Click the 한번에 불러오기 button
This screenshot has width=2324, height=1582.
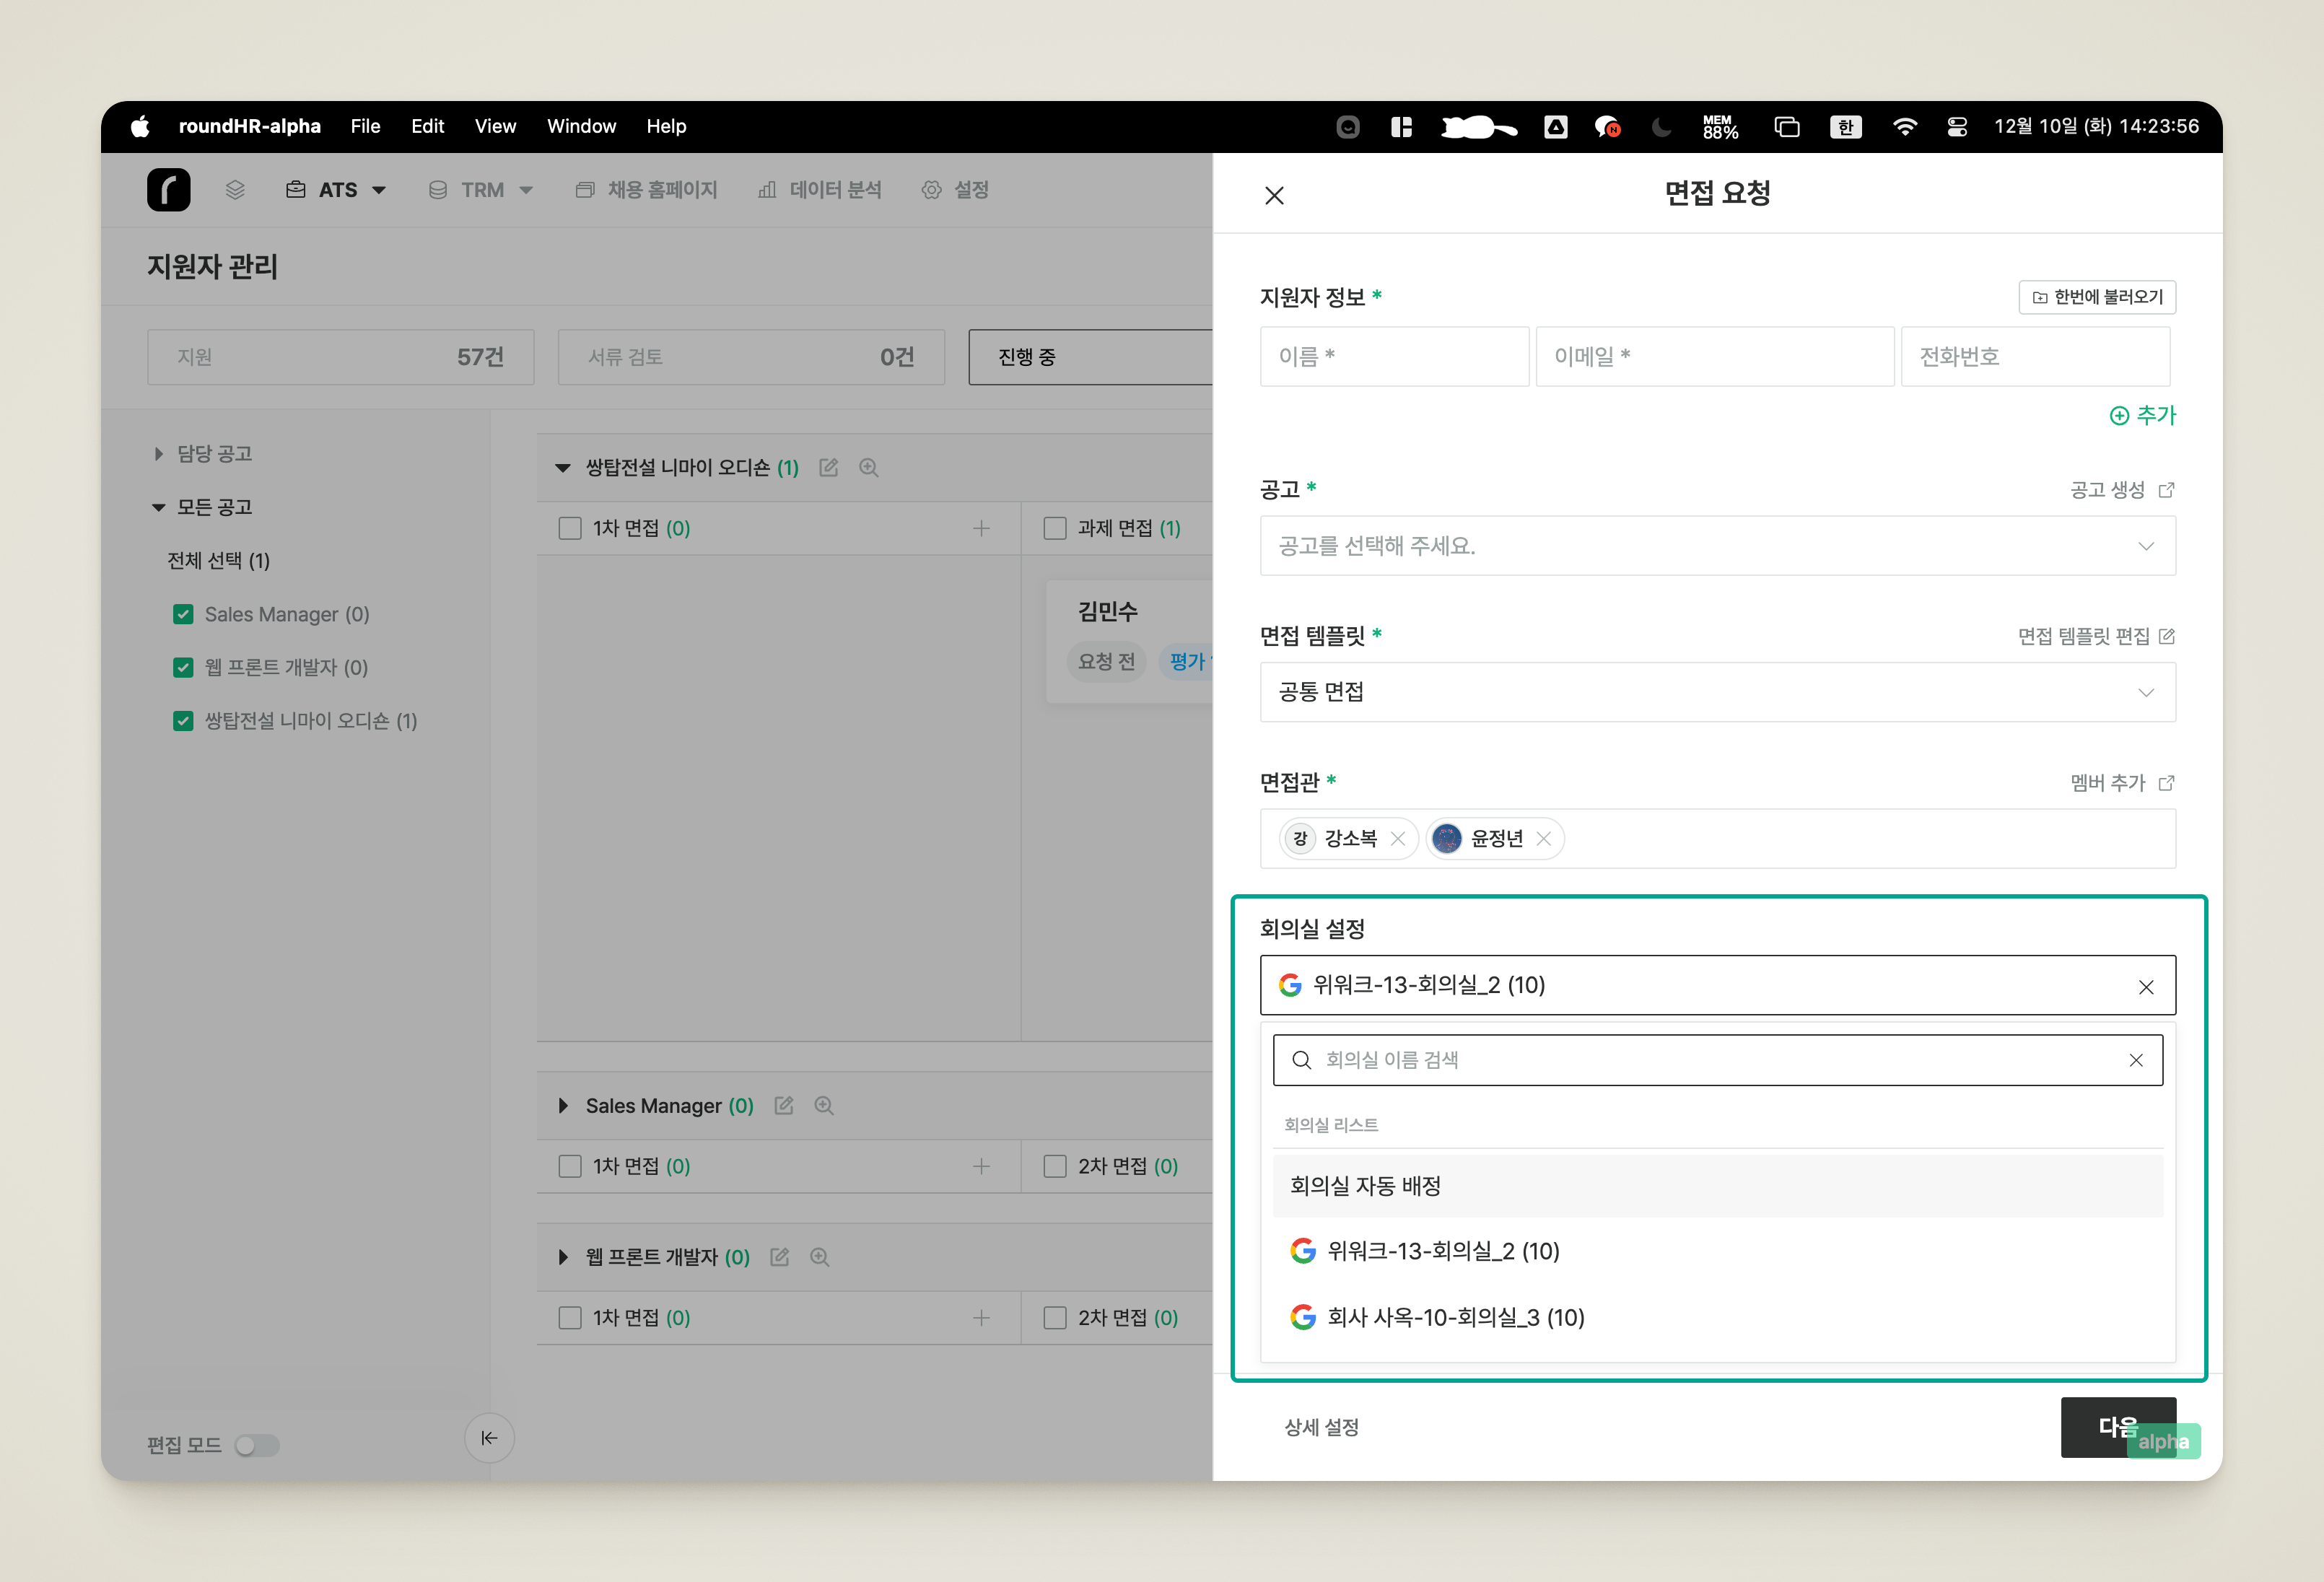pyautogui.click(x=2097, y=297)
